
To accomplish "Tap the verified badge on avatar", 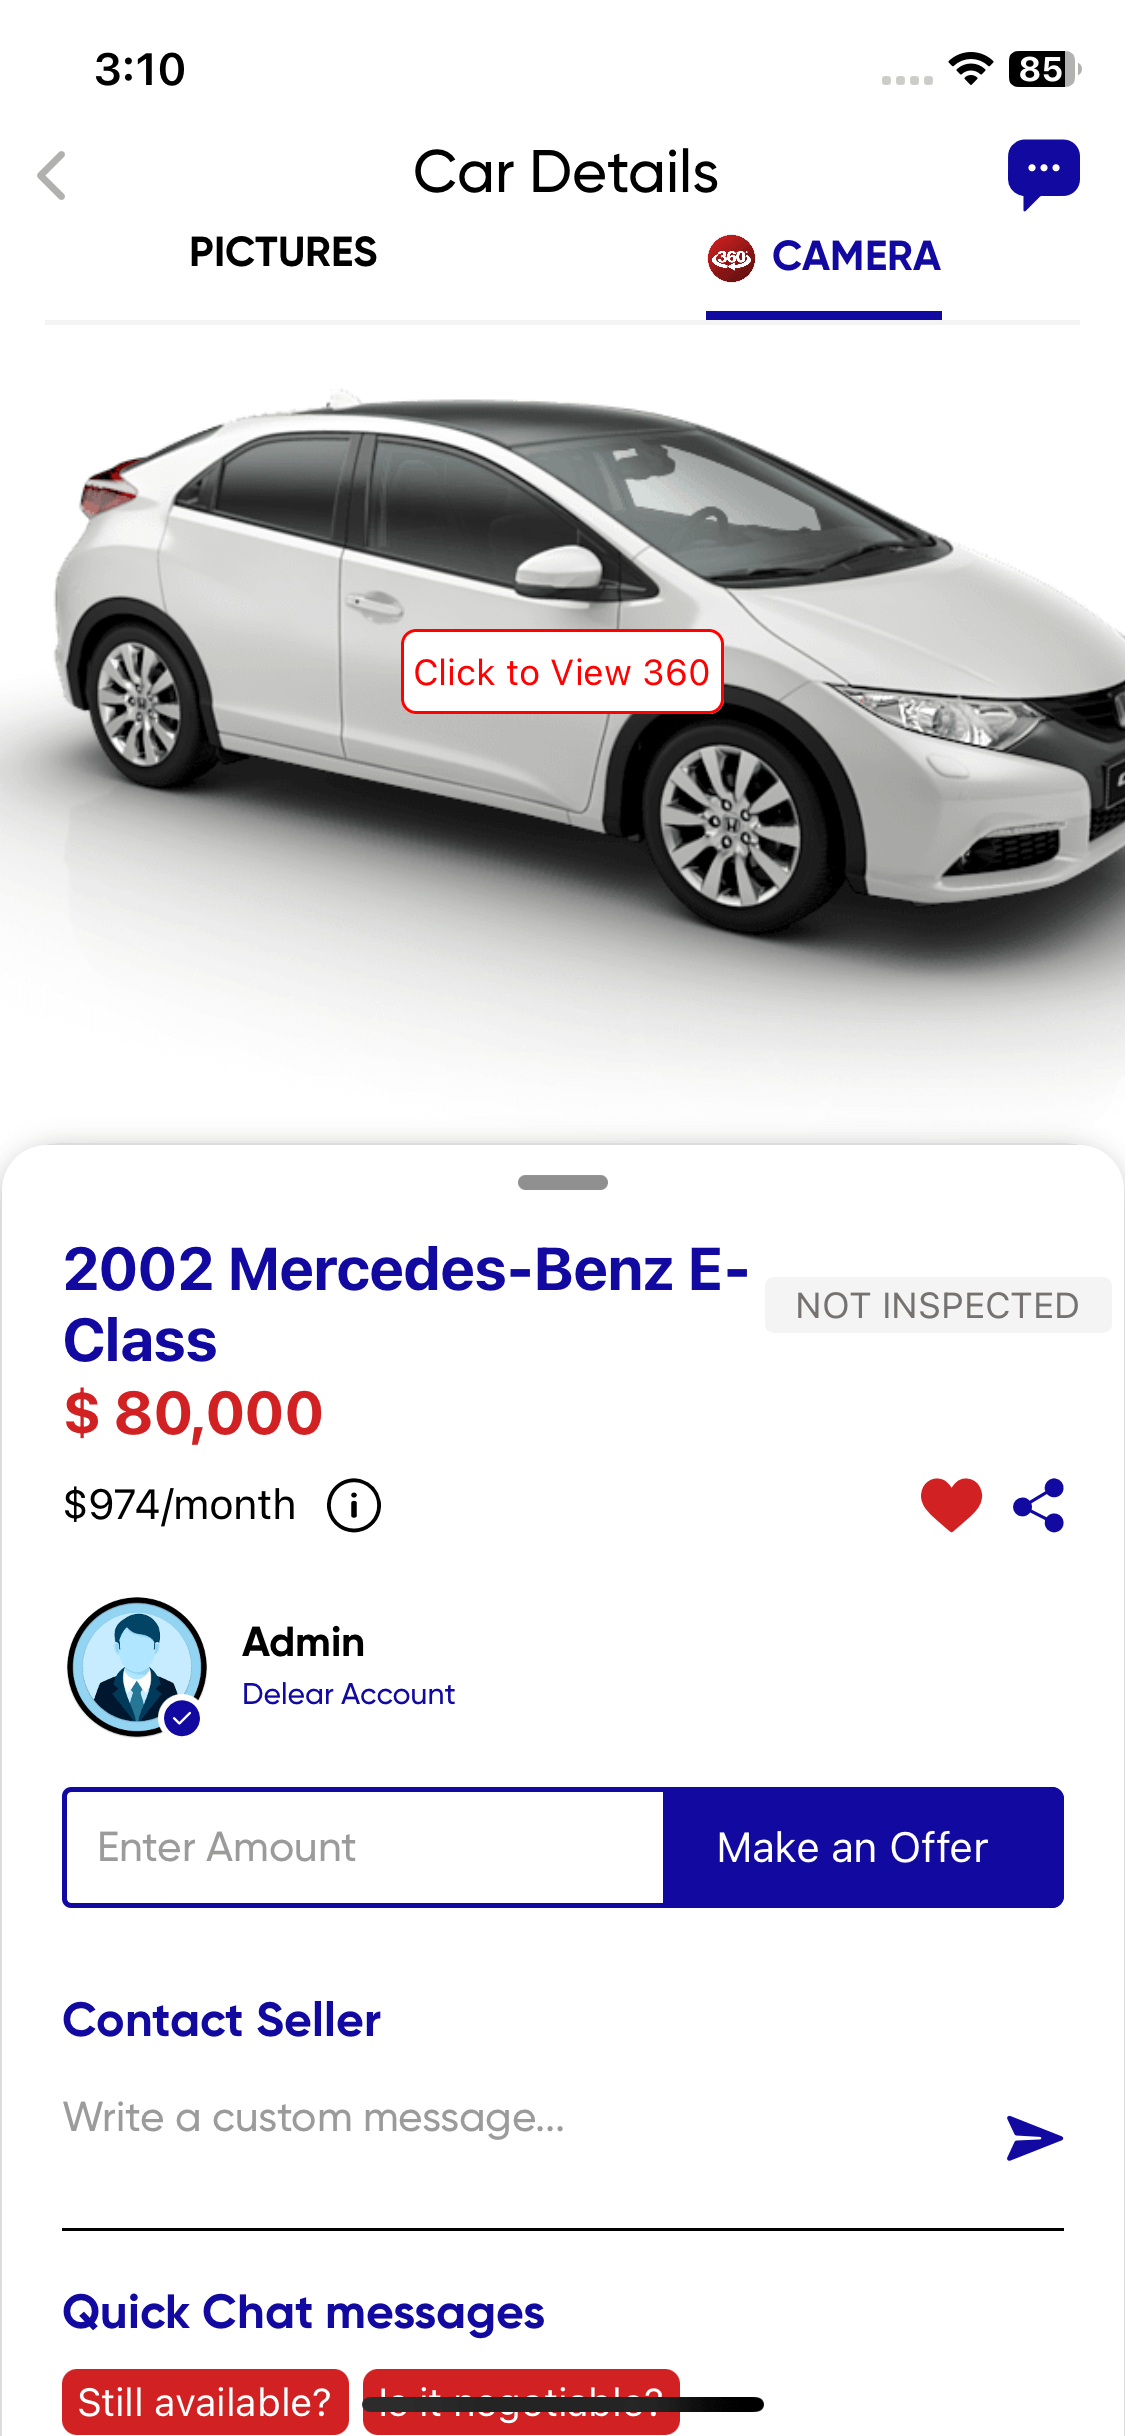I will [x=182, y=1718].
